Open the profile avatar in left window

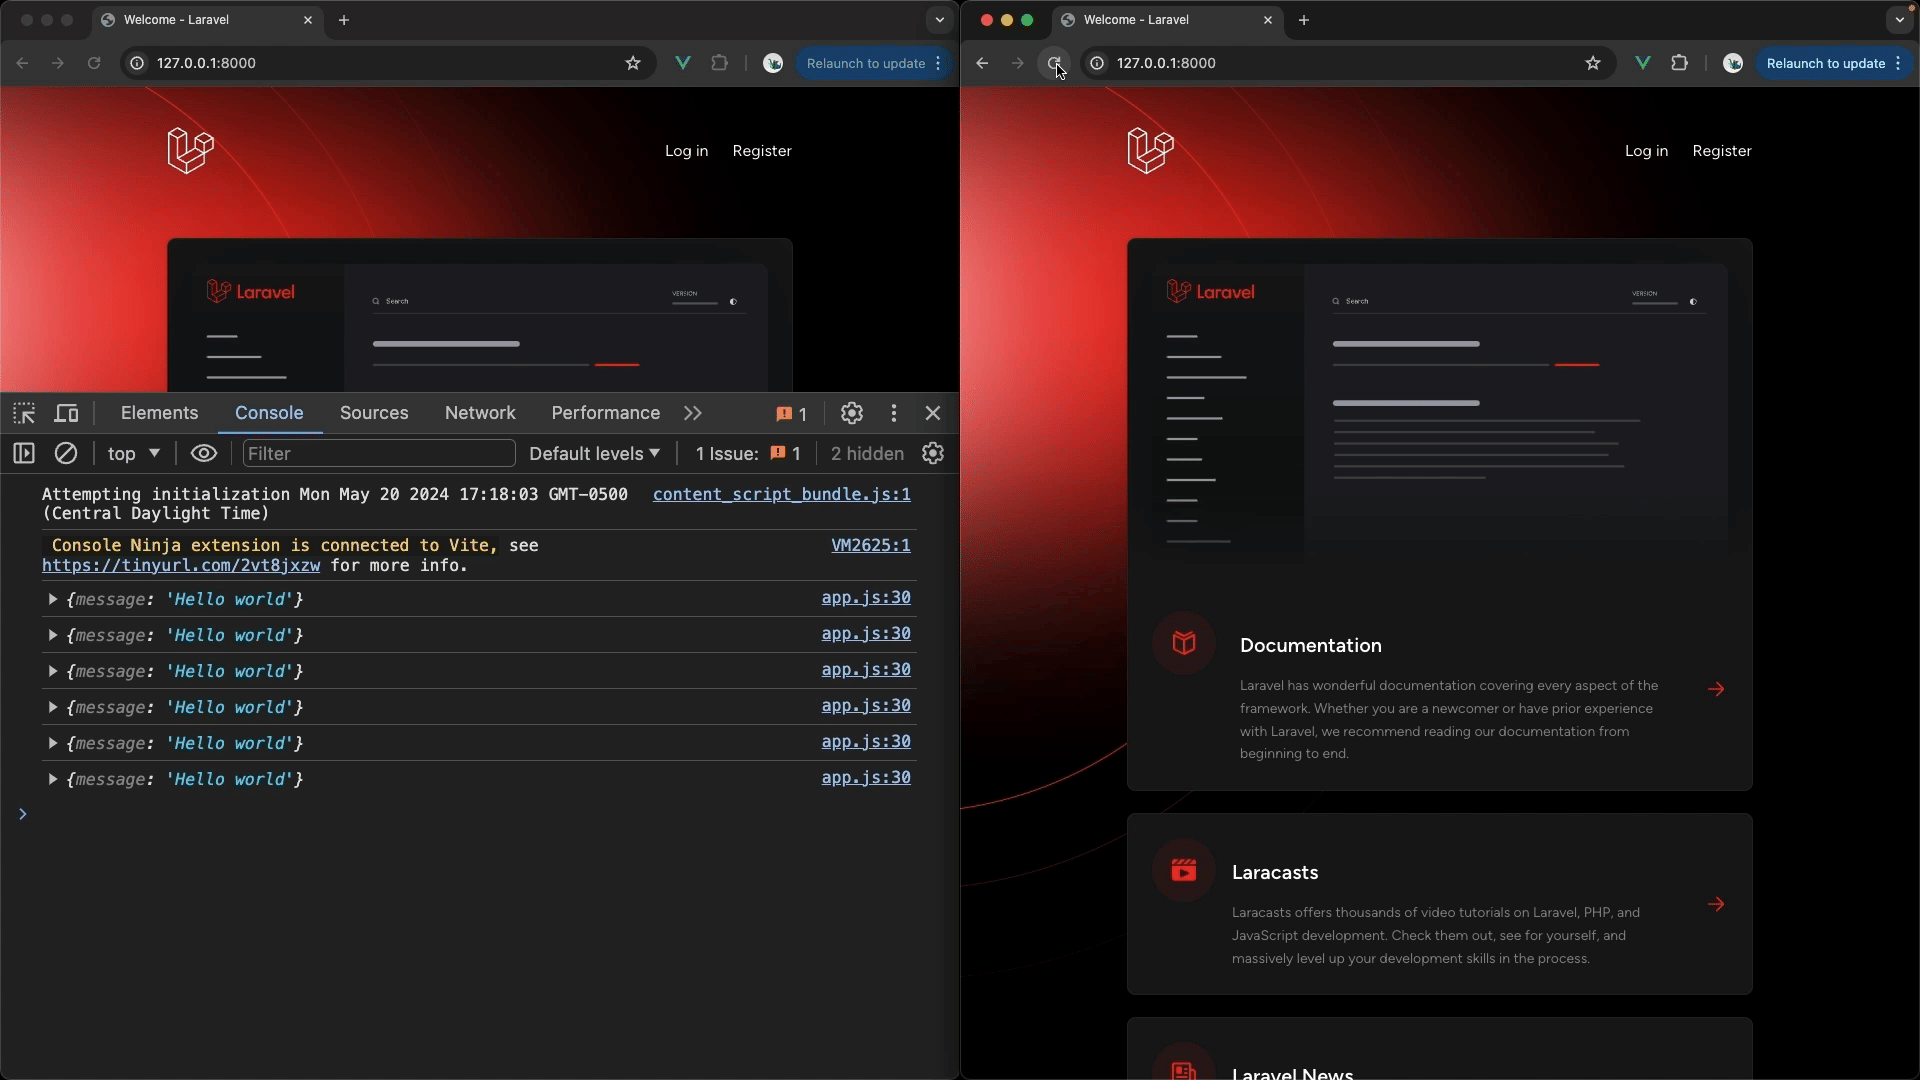pos(773,63)
